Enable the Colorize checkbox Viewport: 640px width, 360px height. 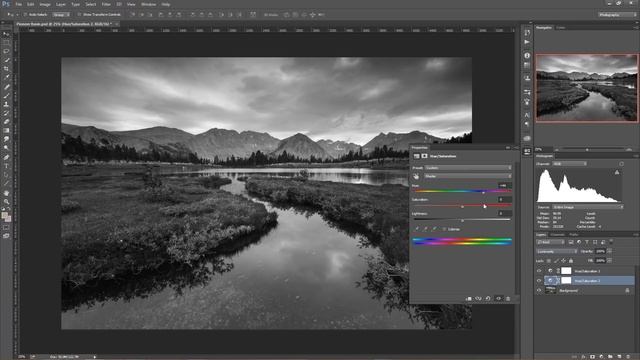pos(444,229)
